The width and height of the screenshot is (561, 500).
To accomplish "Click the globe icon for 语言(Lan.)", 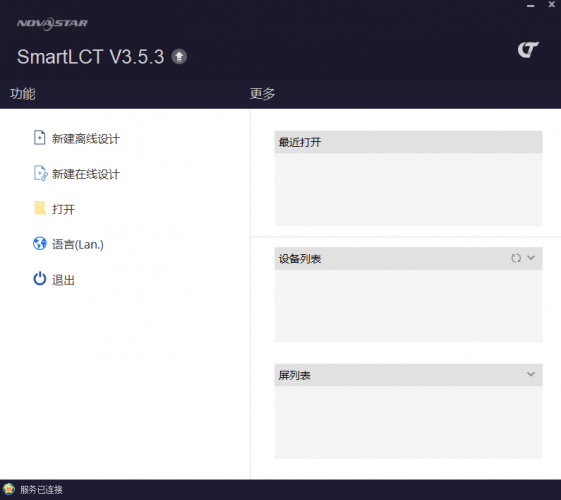I will (x=40, y=244).
